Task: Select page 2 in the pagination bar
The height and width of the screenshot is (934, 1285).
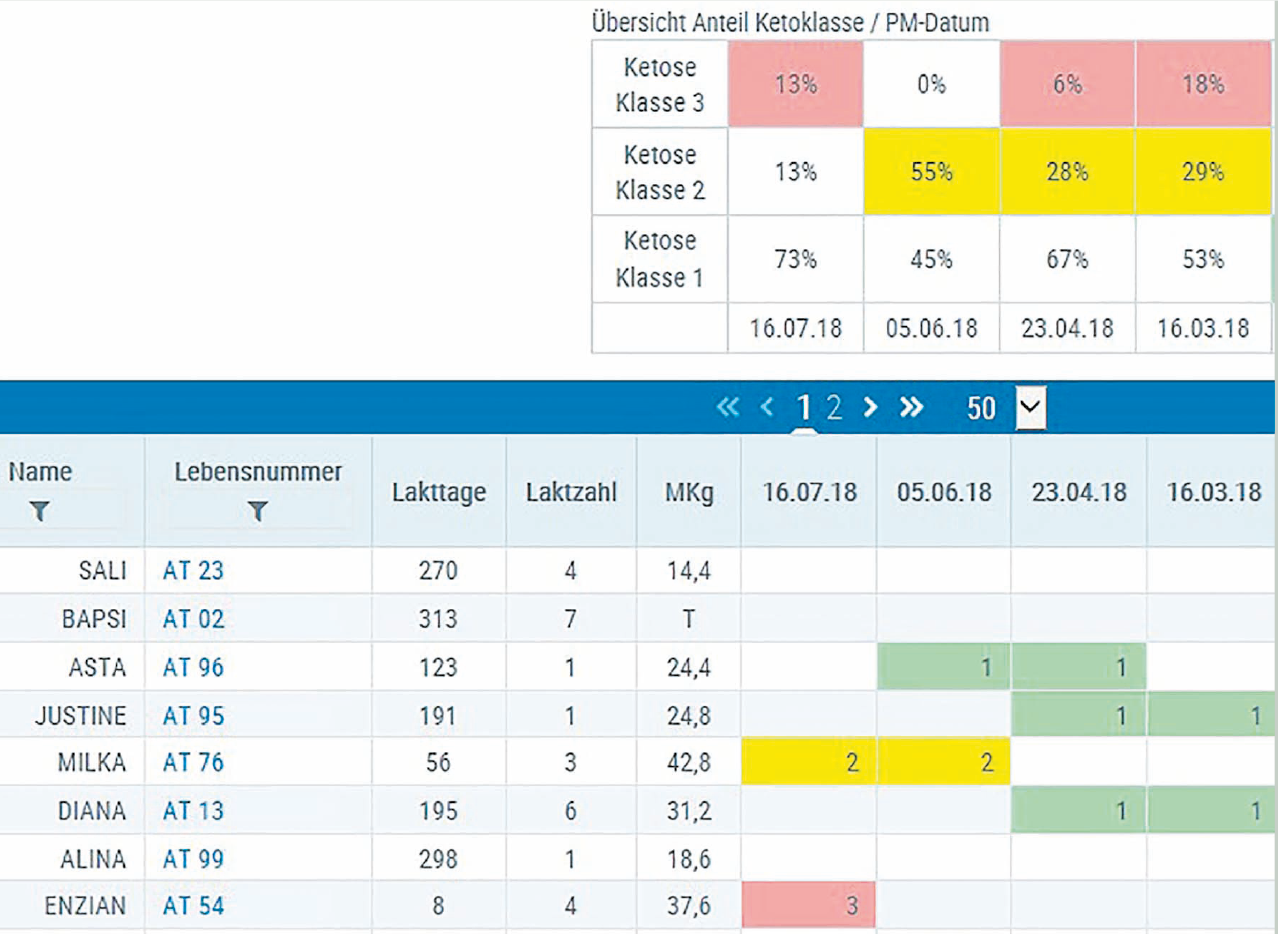Action: (x=834, y=408)
